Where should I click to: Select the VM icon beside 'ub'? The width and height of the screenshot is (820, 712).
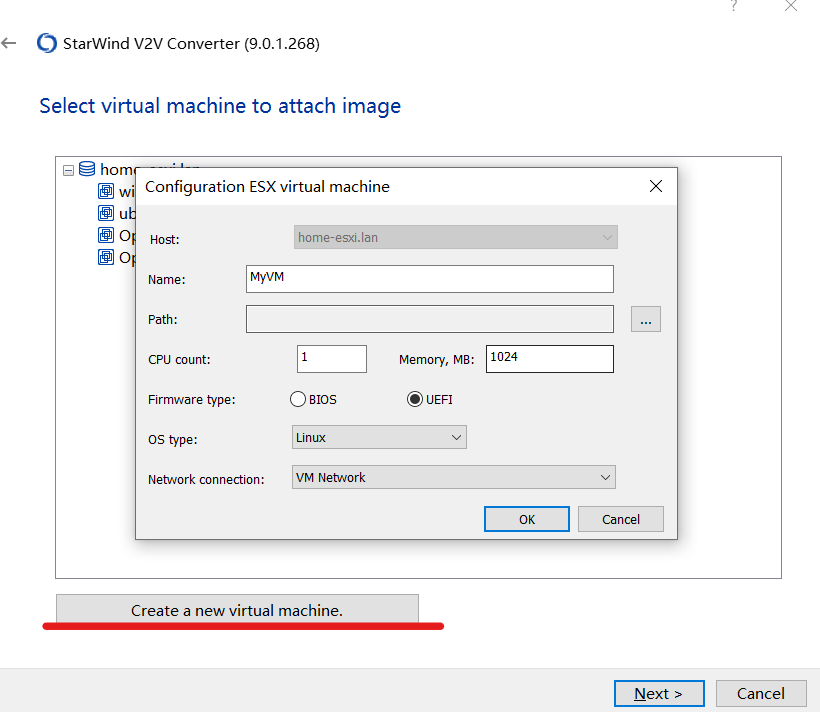[106, 213]
